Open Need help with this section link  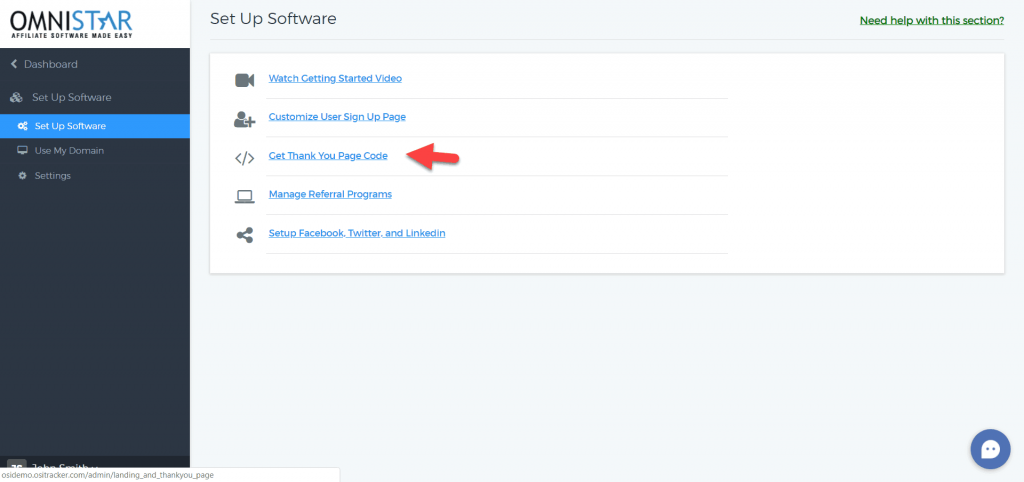932,20
